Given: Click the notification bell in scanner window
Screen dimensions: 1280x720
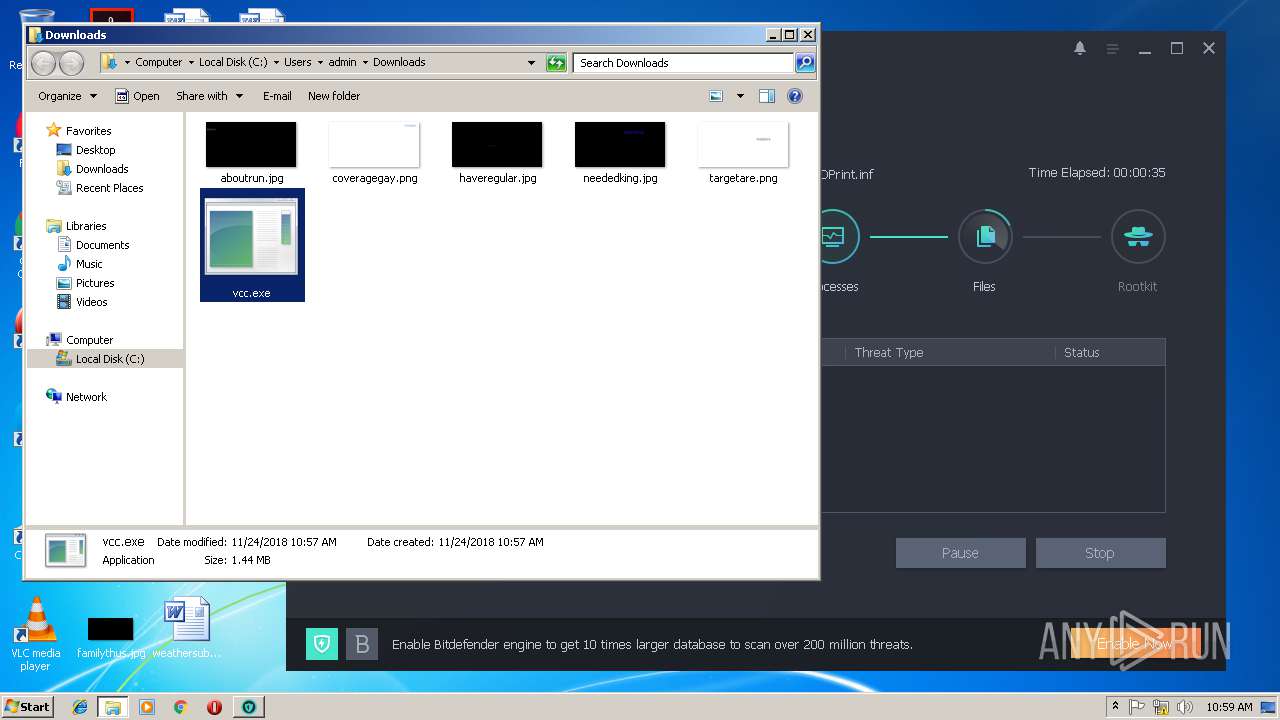Looking at the screenshot, I should [x=1080, y=48].
